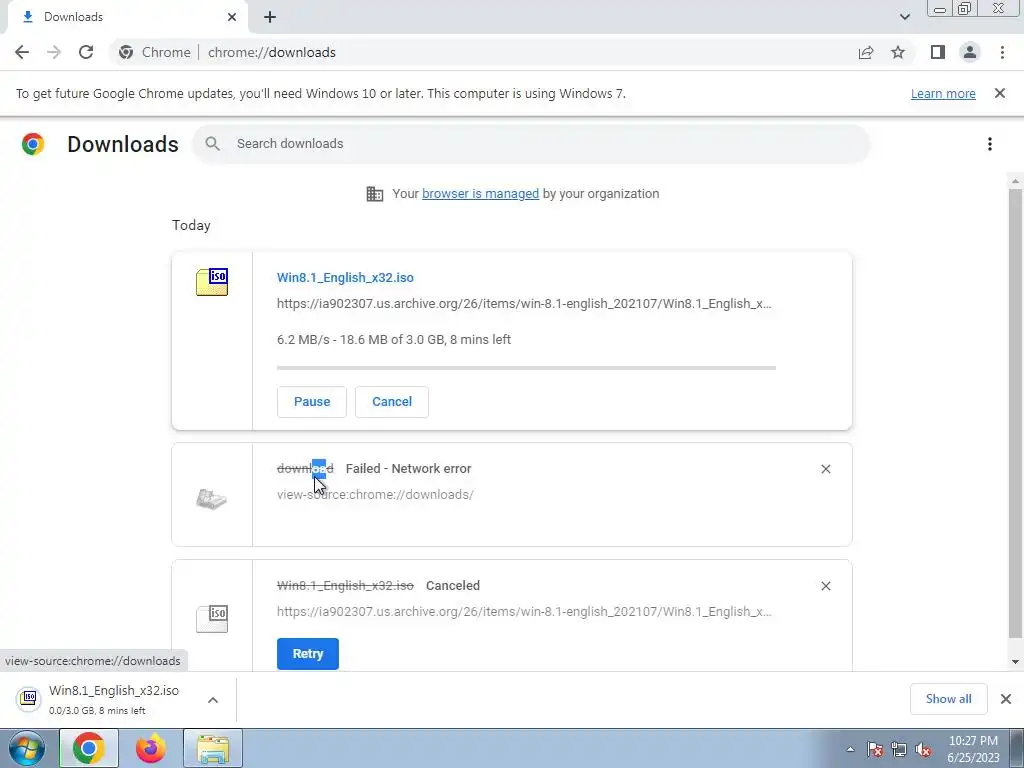
Task: Open the downloading Win8.1_English_x32.iso link
Action: coord(345,278)
